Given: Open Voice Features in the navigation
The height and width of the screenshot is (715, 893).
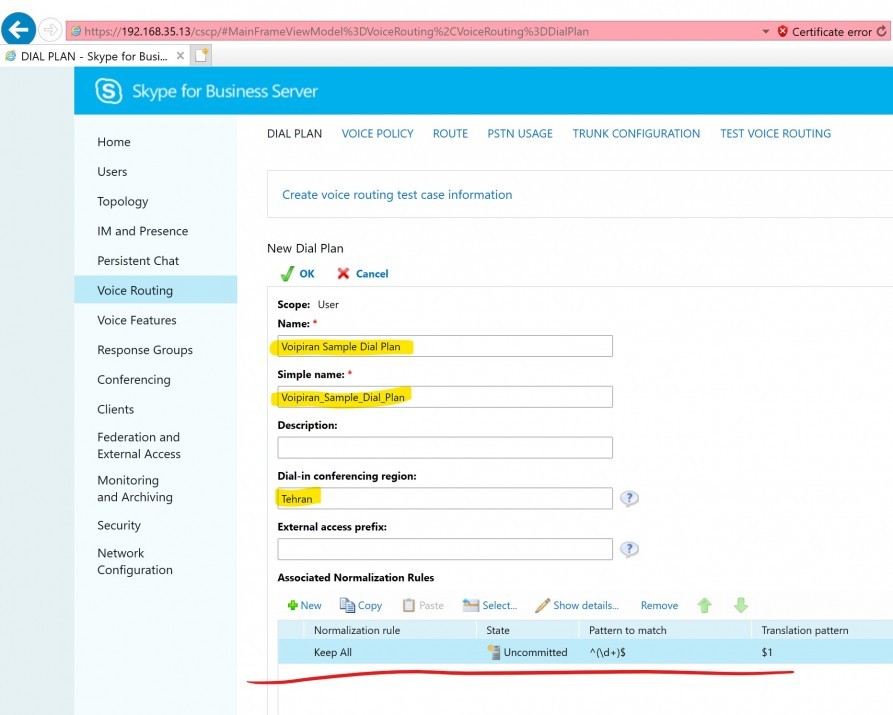Looking at the screenshot, I should pyautogui.click(x=137, y=320).
